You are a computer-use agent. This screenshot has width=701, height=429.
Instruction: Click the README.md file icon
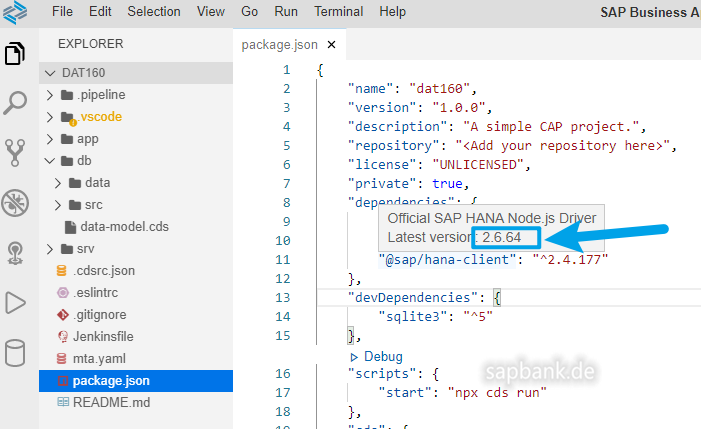pos(63,402)
